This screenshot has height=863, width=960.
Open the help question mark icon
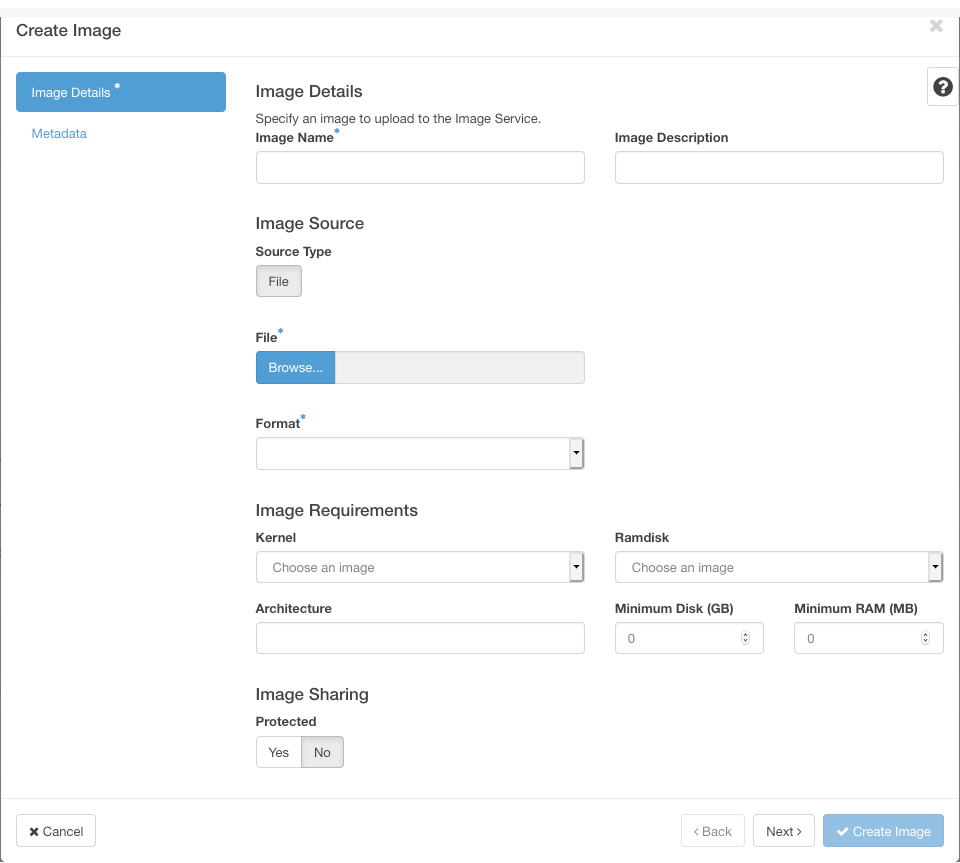[942, 88]
